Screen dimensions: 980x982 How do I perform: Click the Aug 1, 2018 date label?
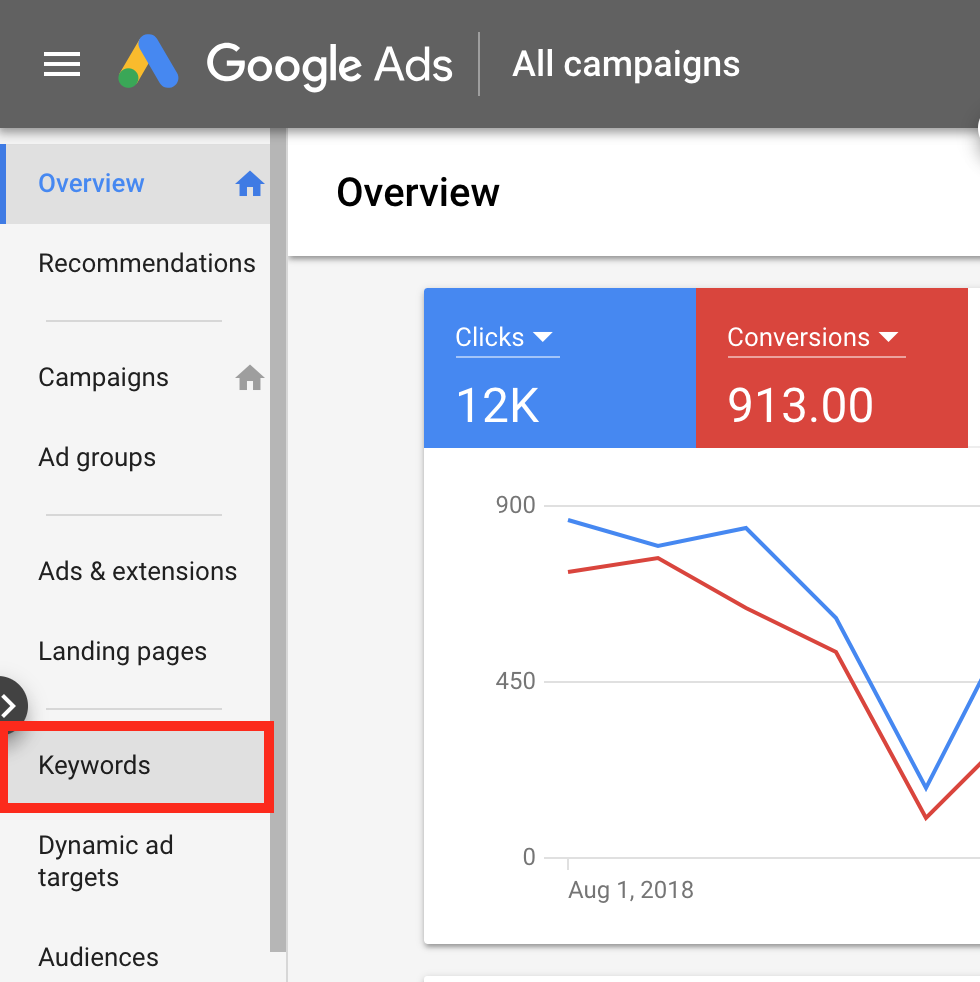(631, 890)
